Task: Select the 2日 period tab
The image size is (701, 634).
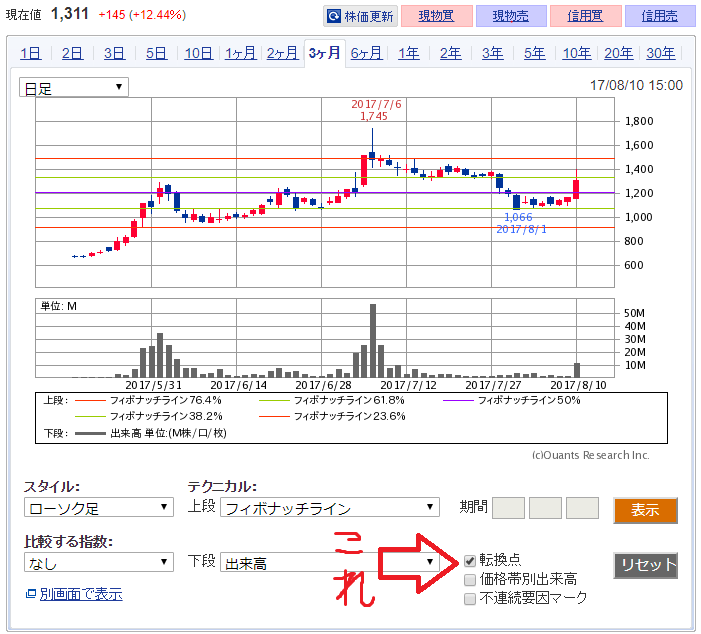Action: (72, 53)
